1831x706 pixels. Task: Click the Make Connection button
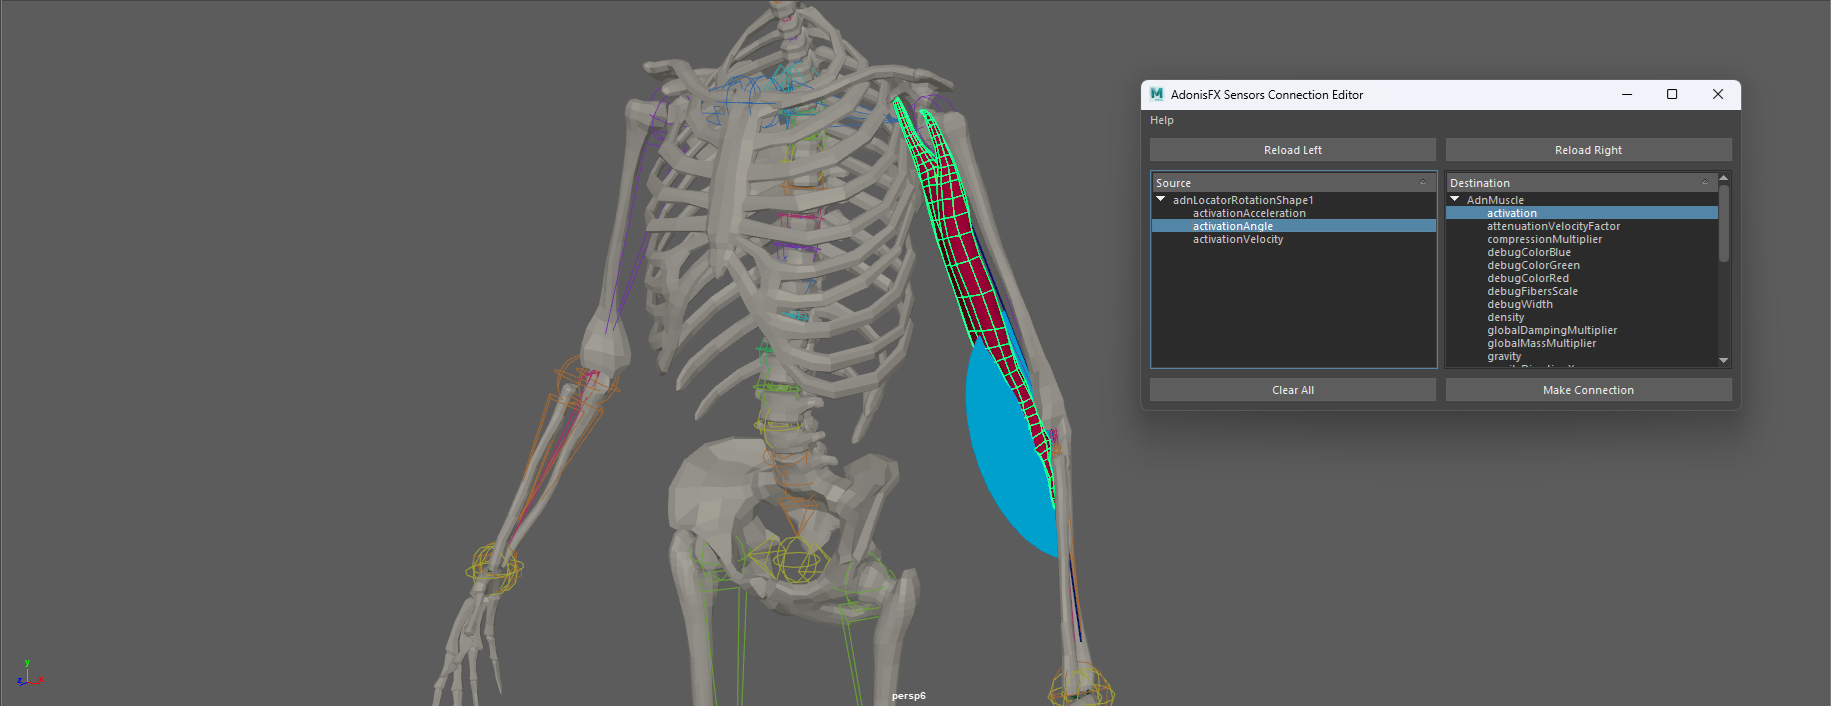pos(1588,390)
